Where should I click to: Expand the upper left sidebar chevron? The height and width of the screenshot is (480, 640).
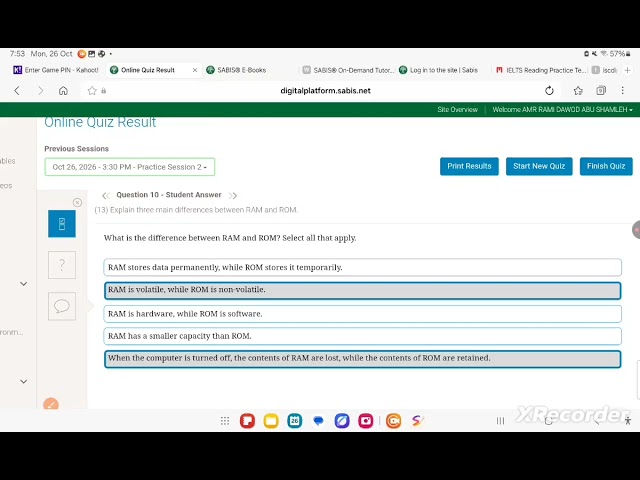tap(24, 284)
